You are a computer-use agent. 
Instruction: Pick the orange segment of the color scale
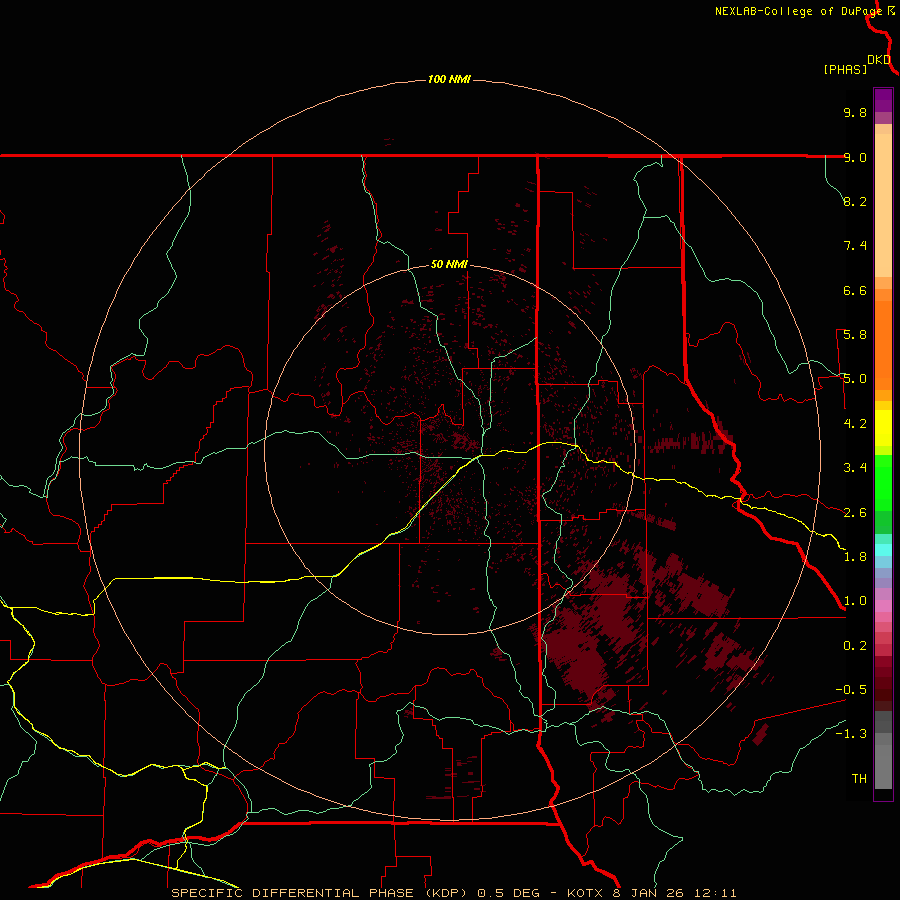(883, 346)
